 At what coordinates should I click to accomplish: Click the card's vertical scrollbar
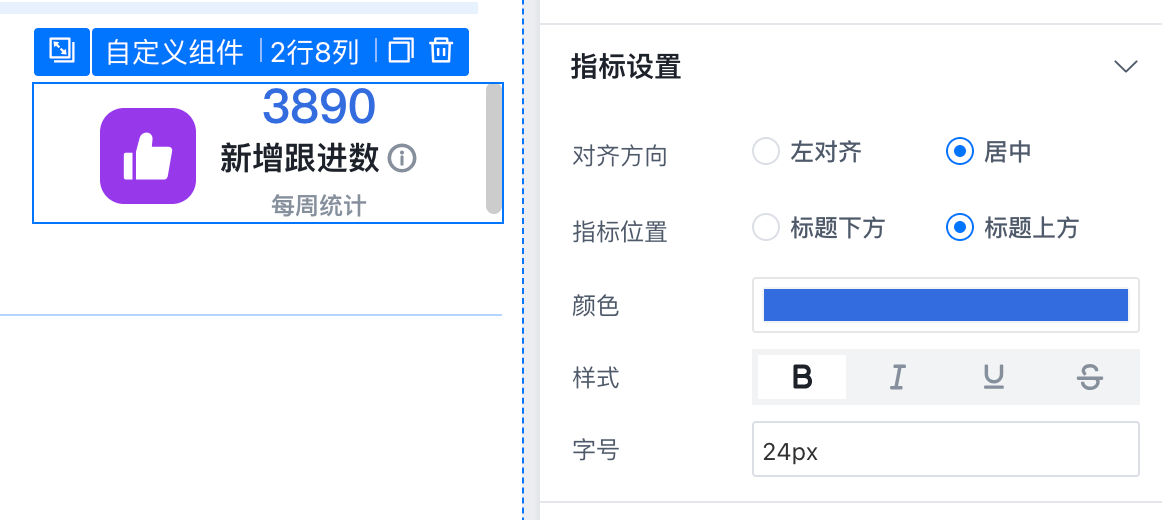click(x=493, y=148)
